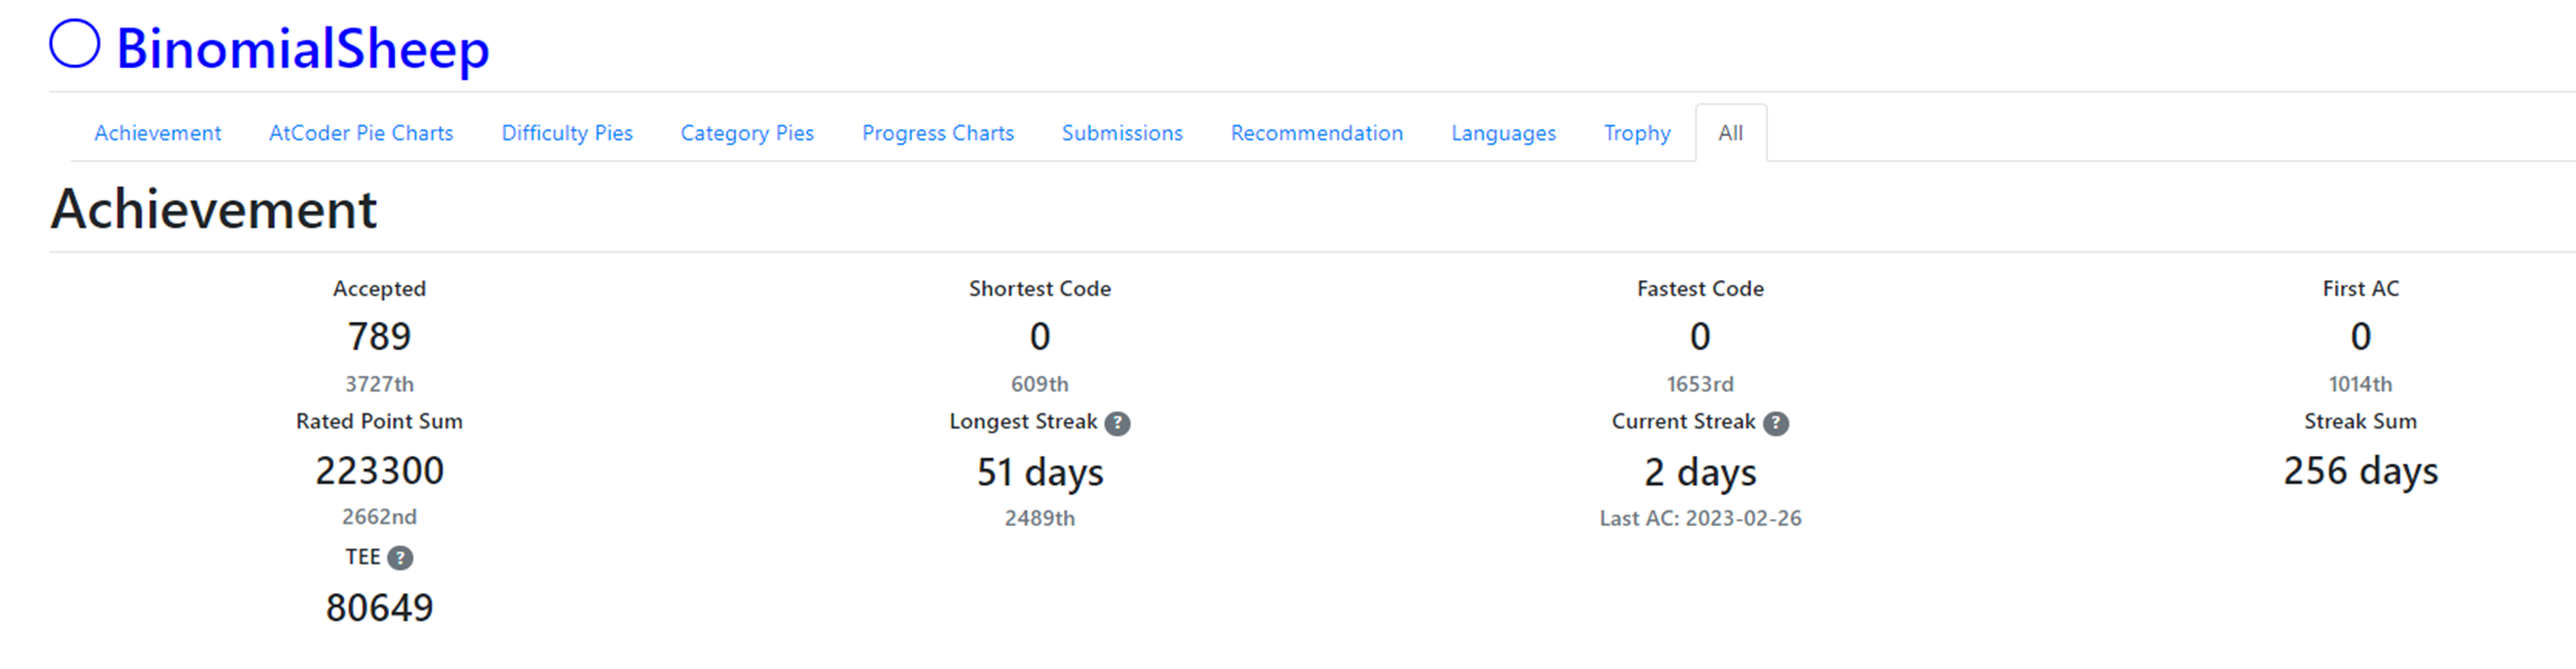Open the Submissions tab

point(1122,133)
